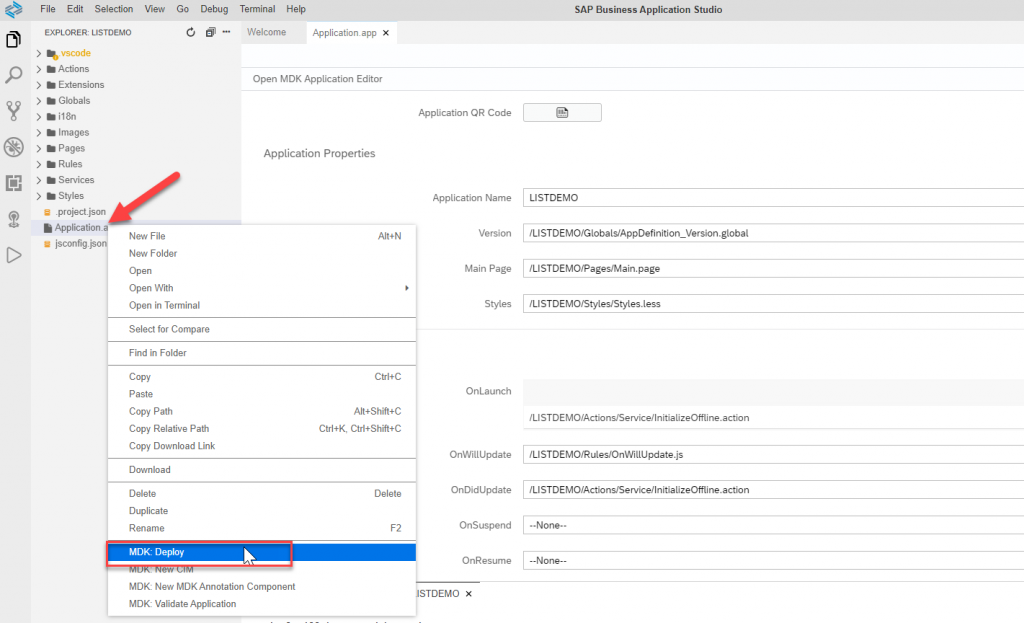The image size is (1024, 623).
Task: Choose Rename in context menu
Action: (262, 528)
